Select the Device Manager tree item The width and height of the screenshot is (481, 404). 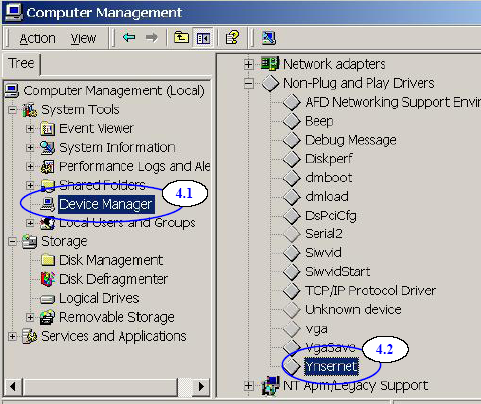(x=106, y=204)
